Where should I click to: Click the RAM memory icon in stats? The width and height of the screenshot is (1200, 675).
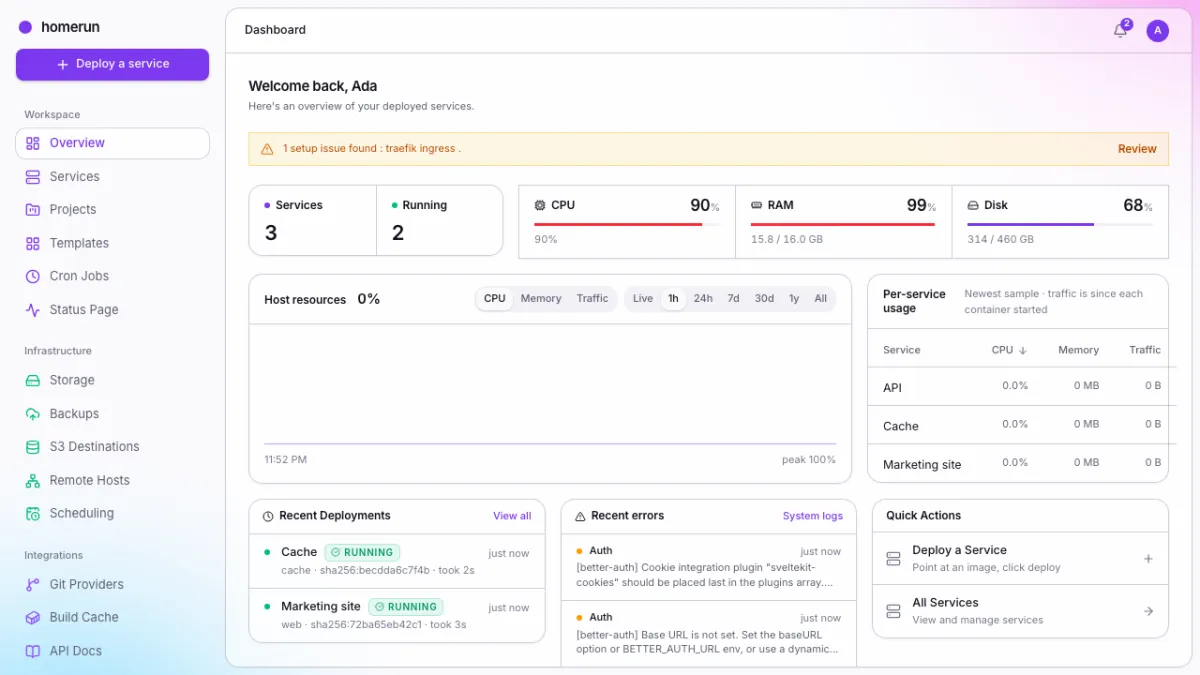(757, 205)
